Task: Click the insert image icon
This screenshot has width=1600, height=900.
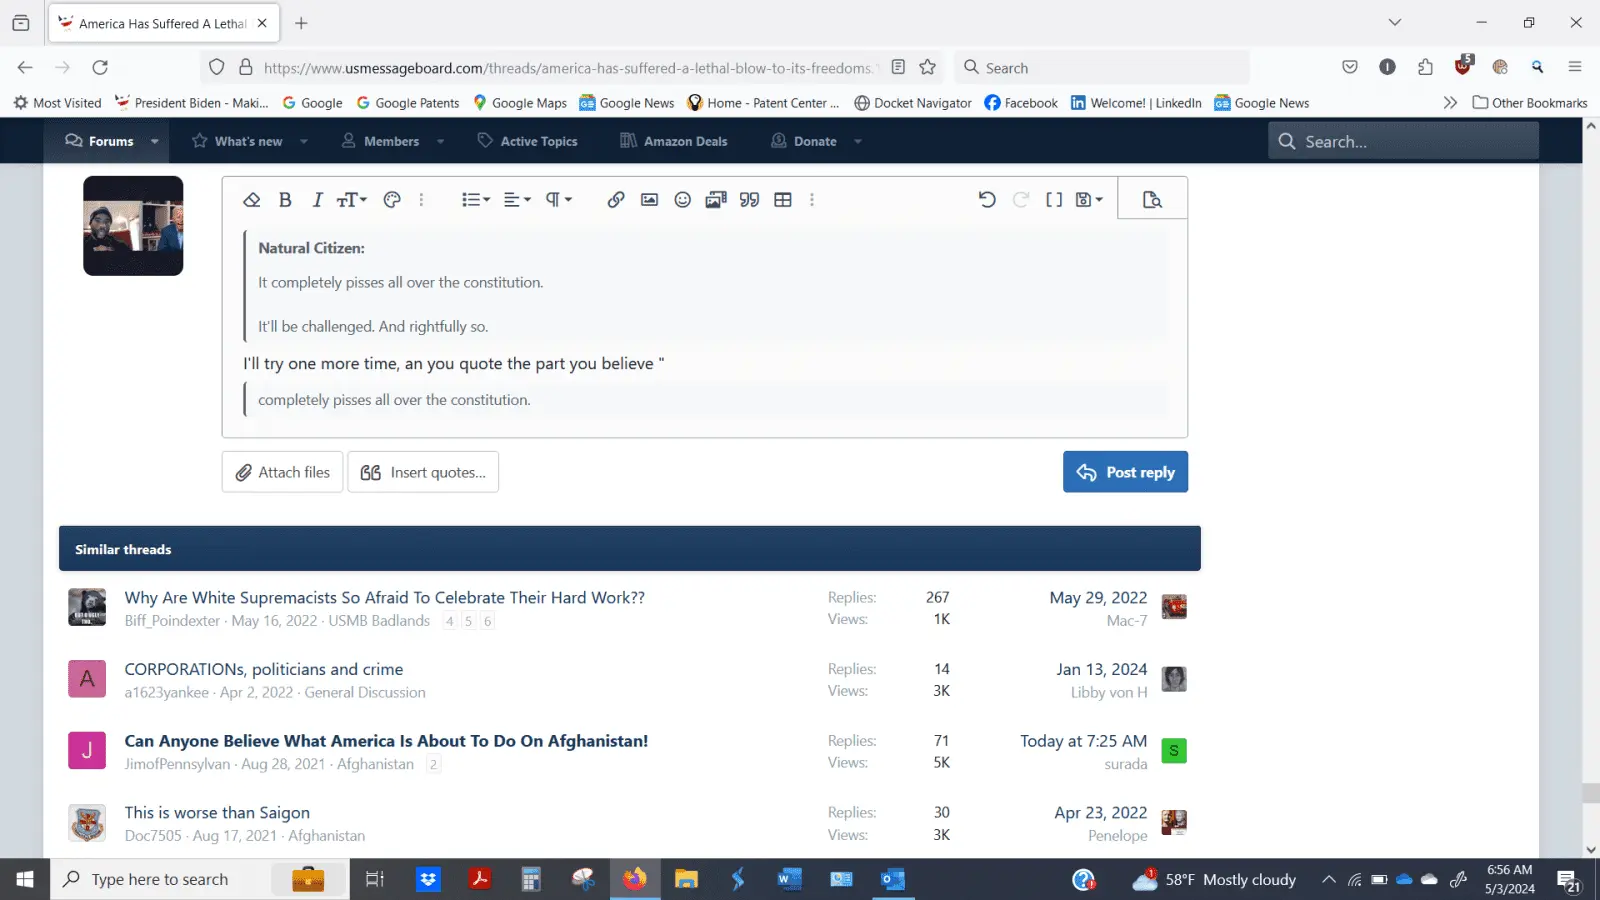Action: point(649,200)
